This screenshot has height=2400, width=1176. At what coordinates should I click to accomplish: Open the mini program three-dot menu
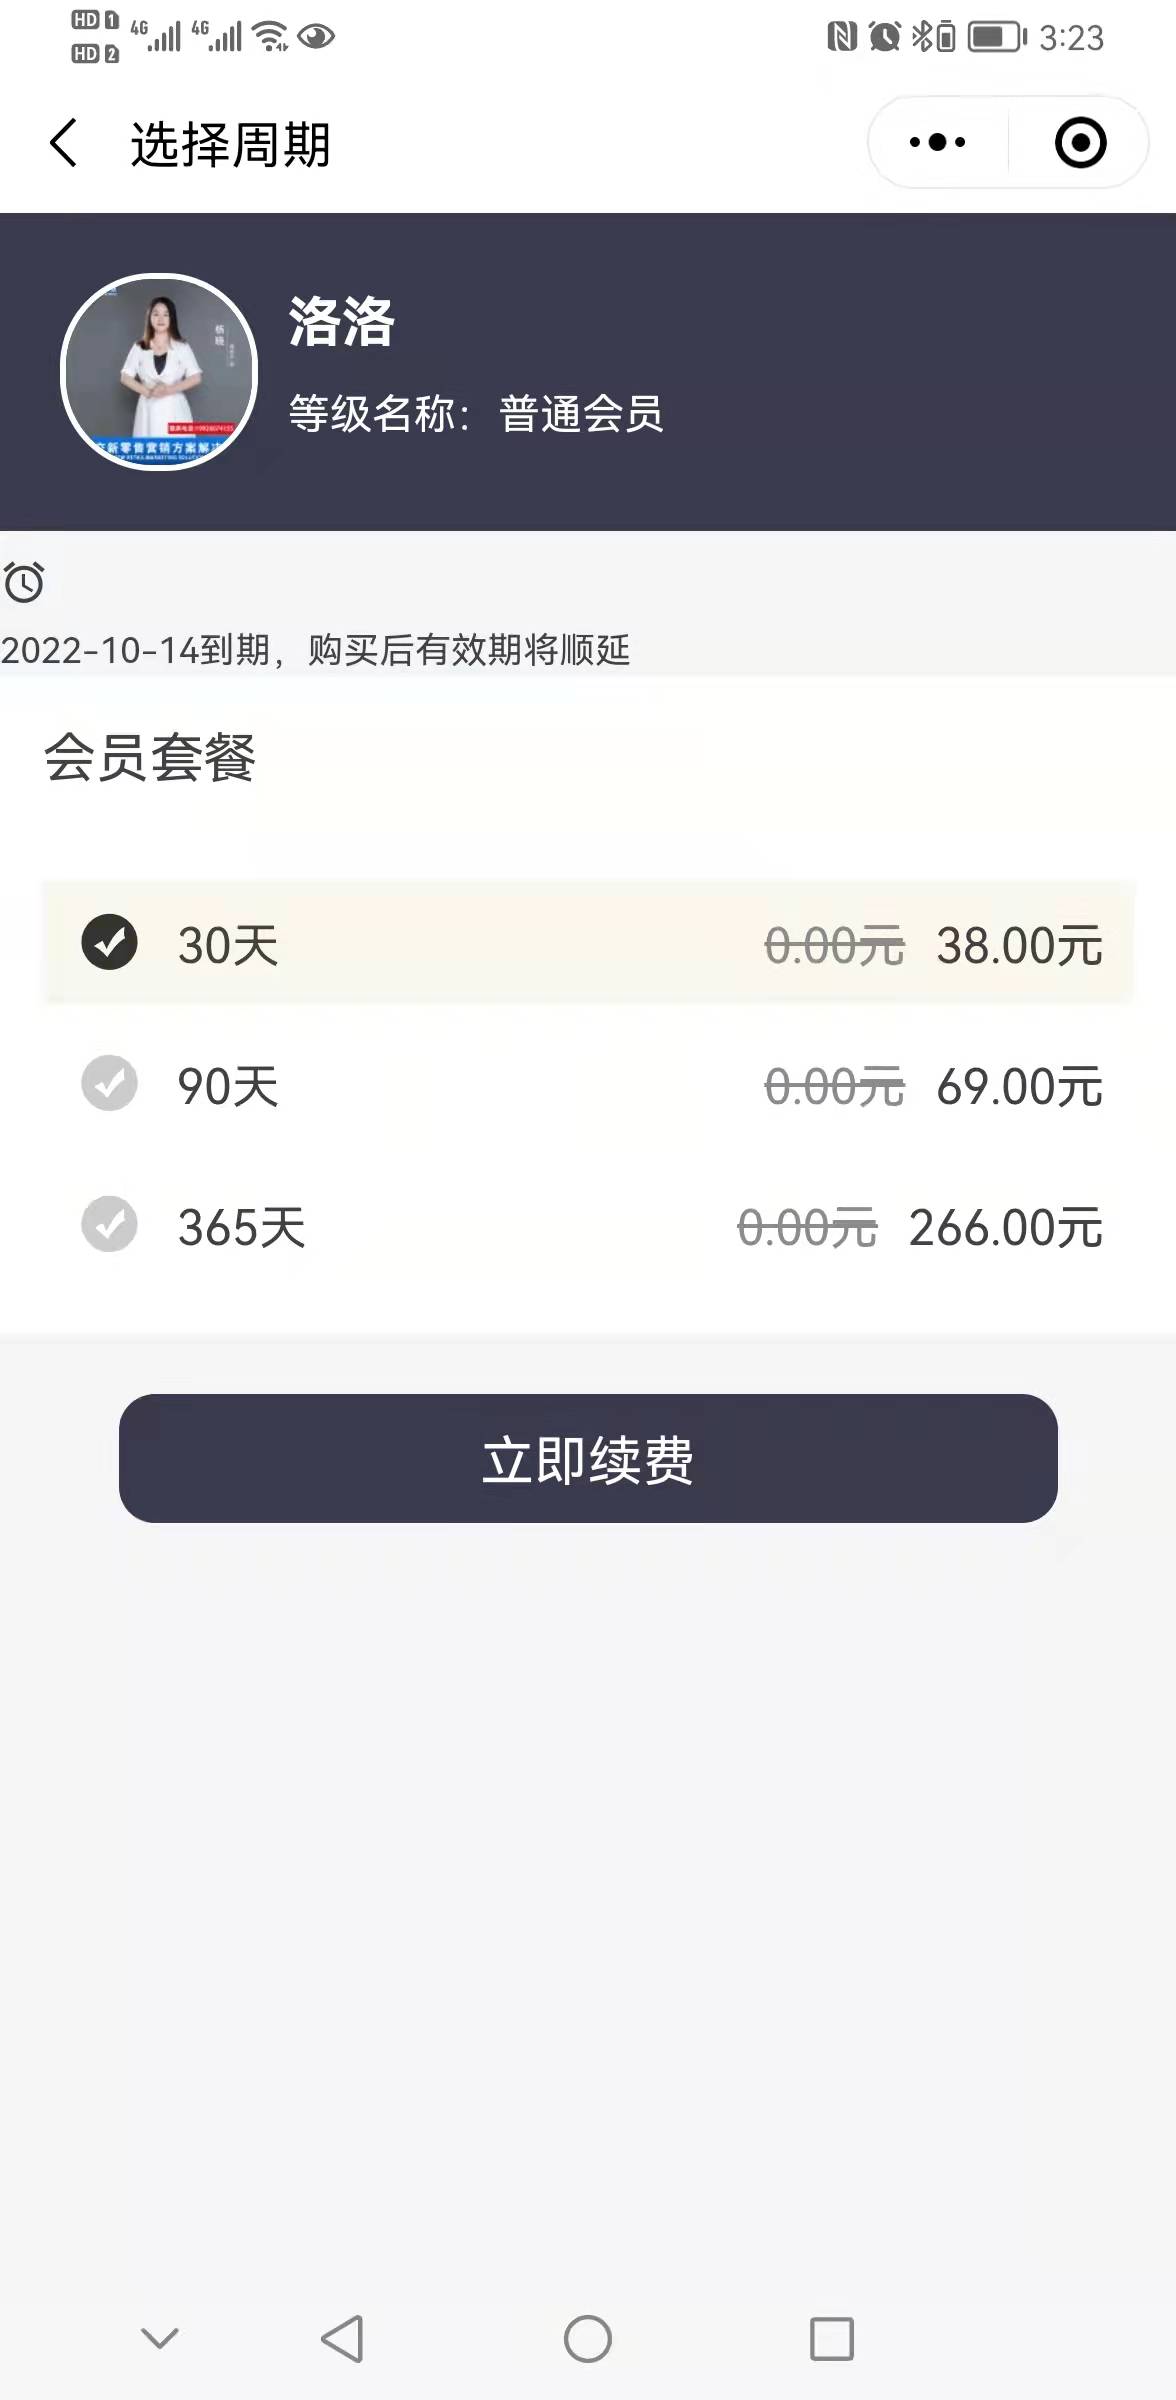click(938, 143)
